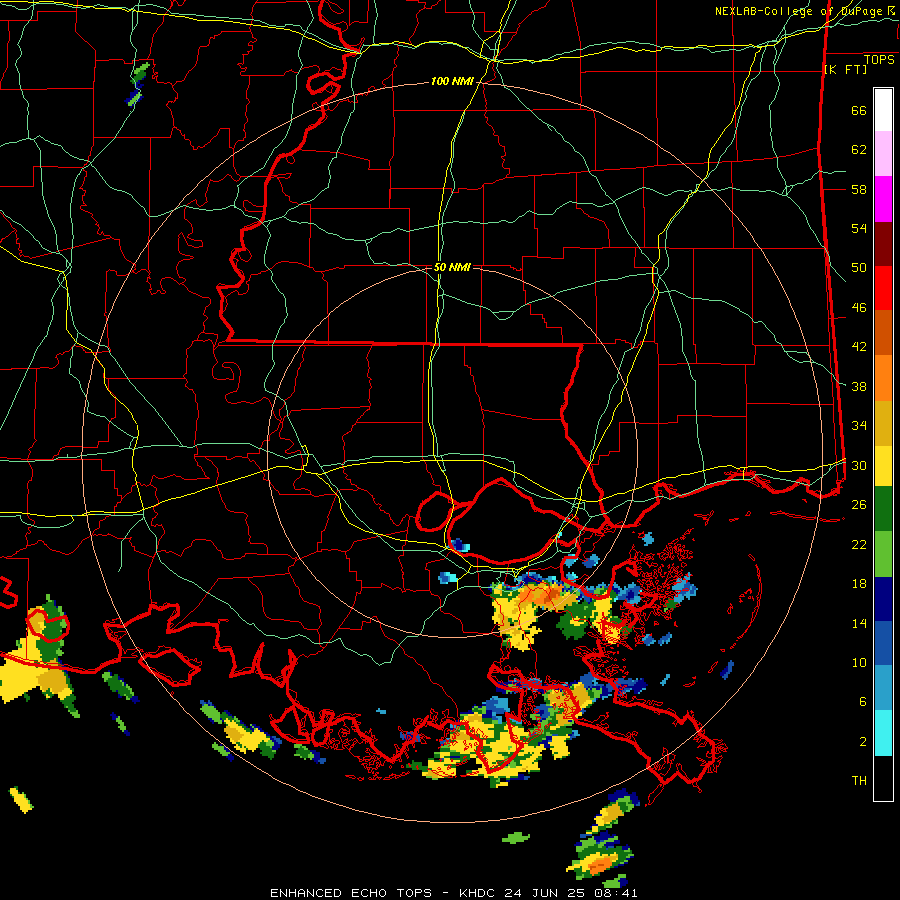Click the 100 NMI range ring label

point(452,82)
